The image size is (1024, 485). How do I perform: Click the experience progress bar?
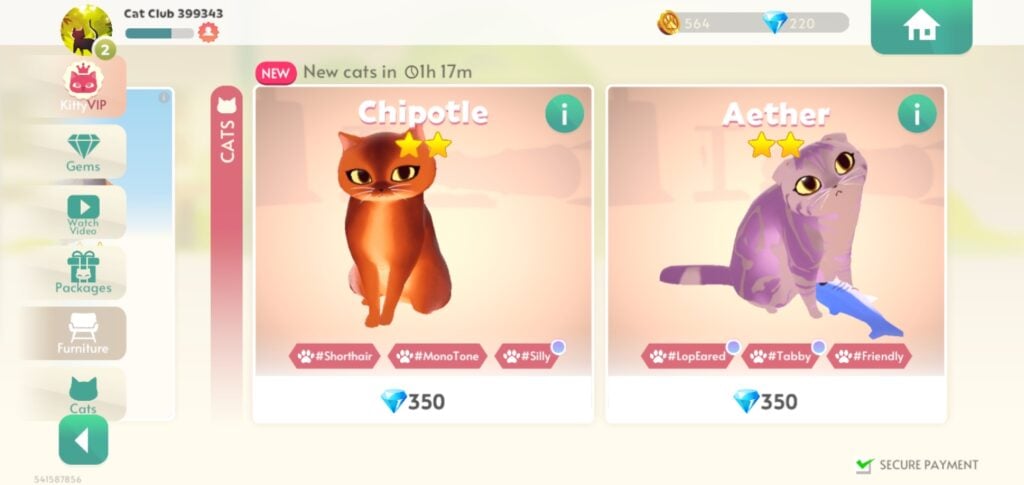click(159, 33)
